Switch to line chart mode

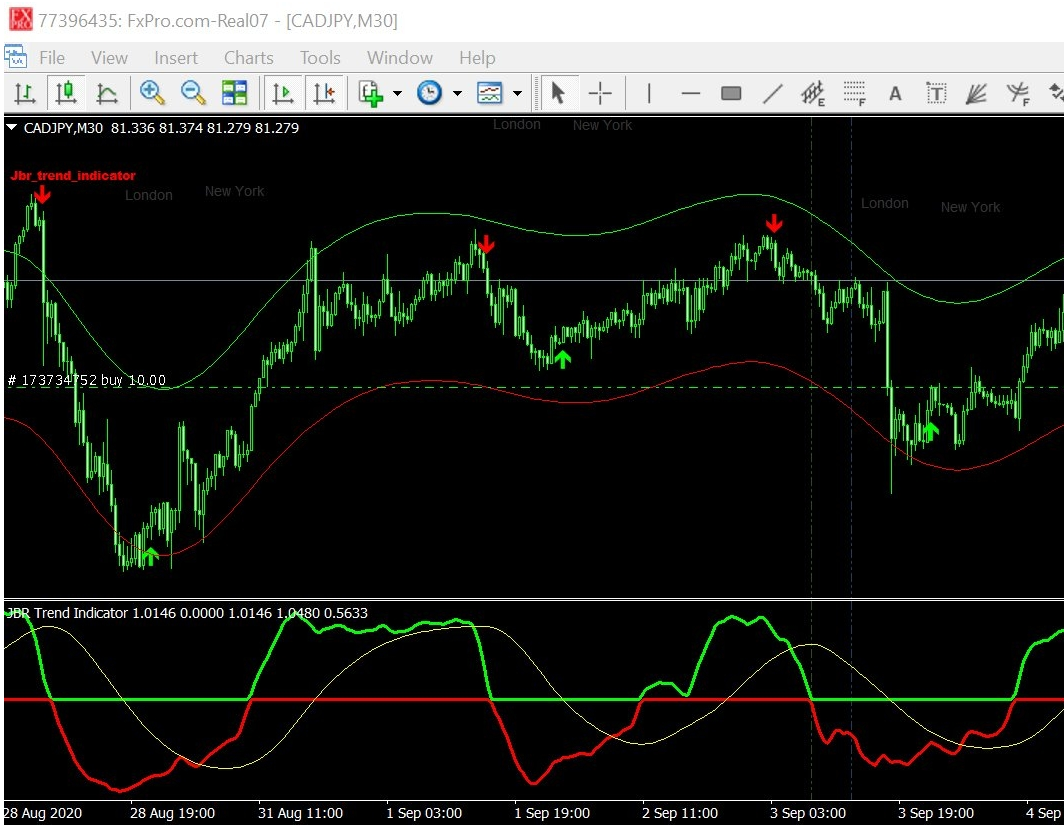point(107,94)
